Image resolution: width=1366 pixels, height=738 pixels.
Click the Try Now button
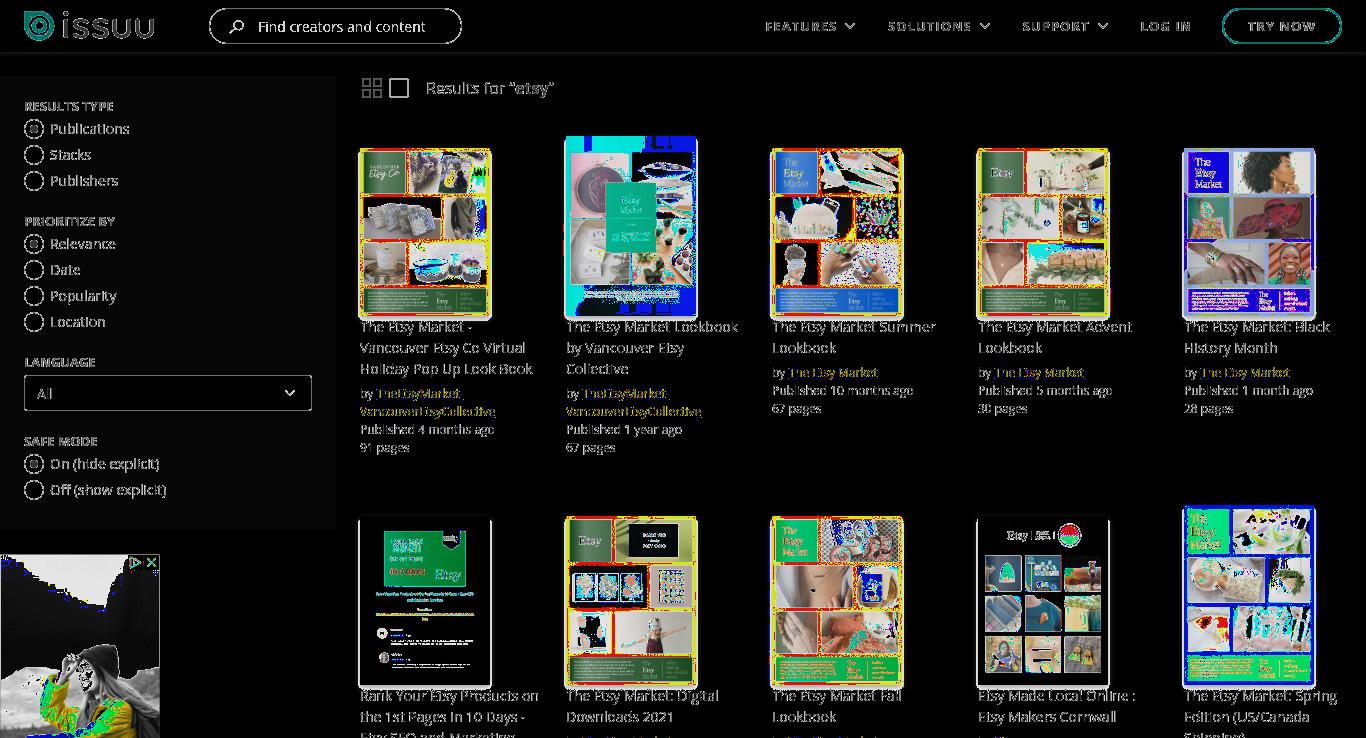pos(1281,26)
